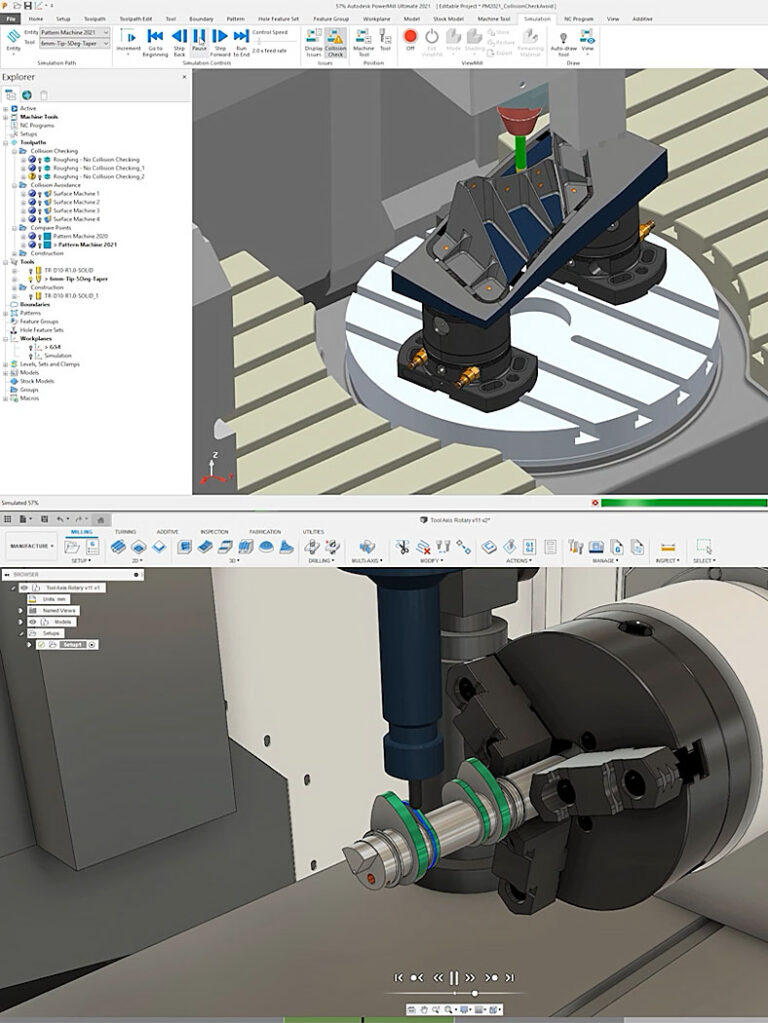This screenshot has width=768, height=1023.
Task: Collapse the Tools tree node
Action: 6,262
